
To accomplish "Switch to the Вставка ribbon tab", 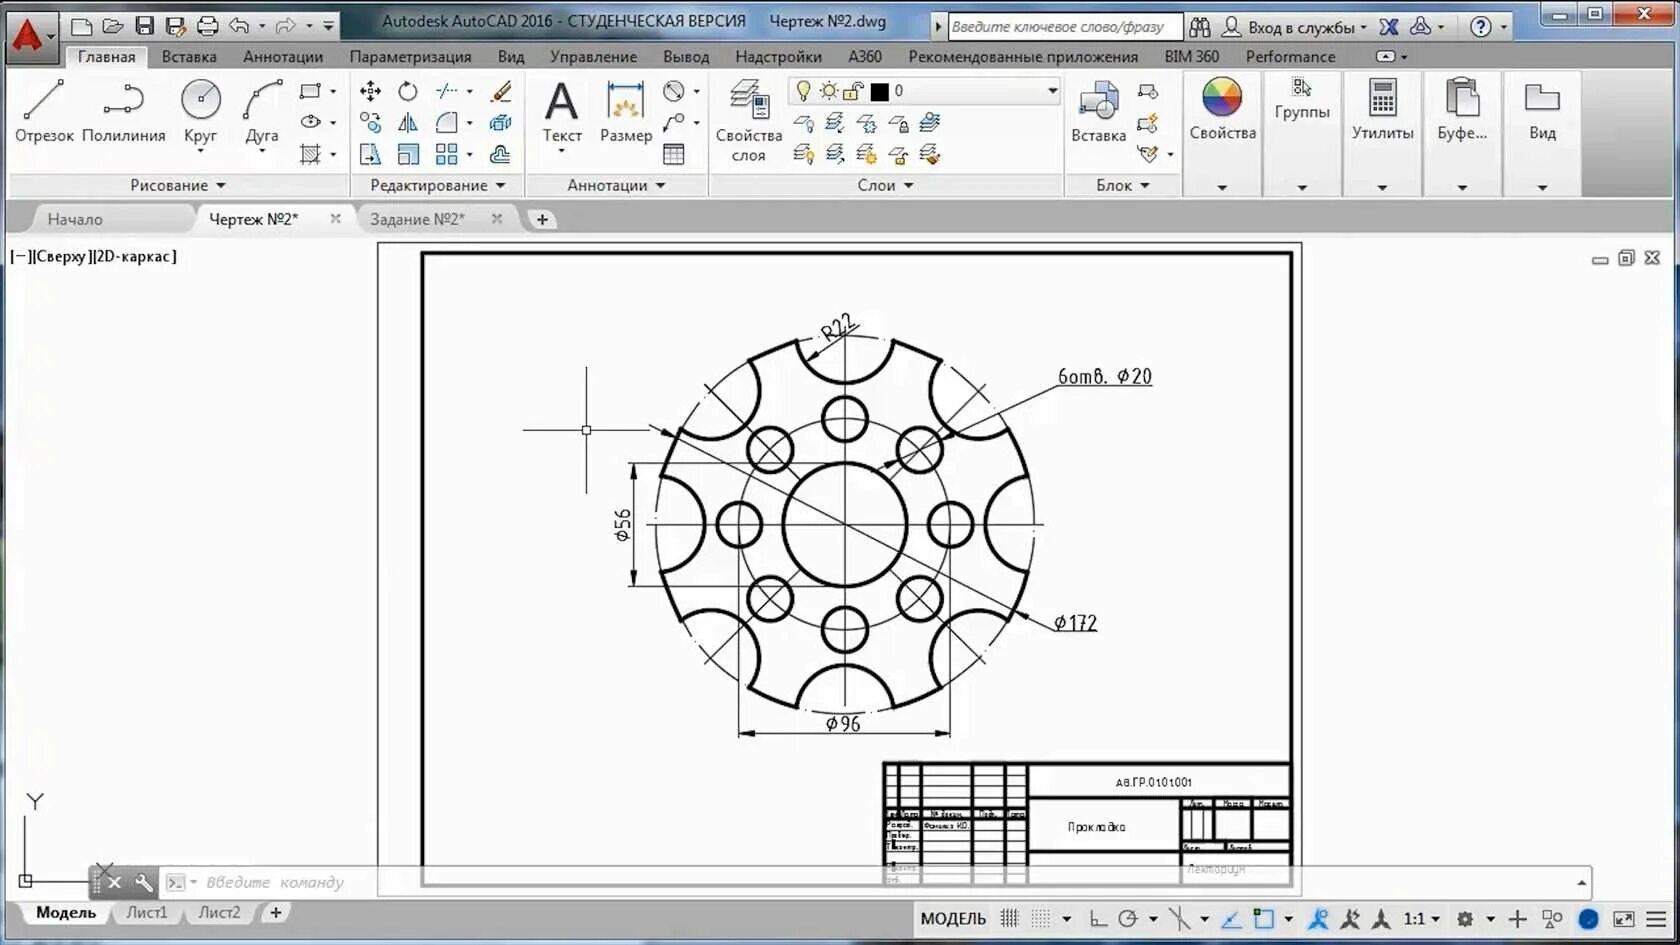I will tap(189, 57).
